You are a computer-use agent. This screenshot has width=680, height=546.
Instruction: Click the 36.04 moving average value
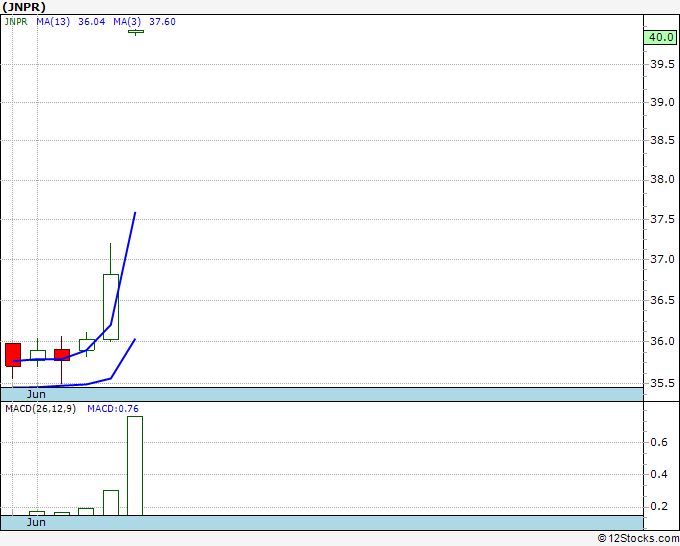point(92,22)
